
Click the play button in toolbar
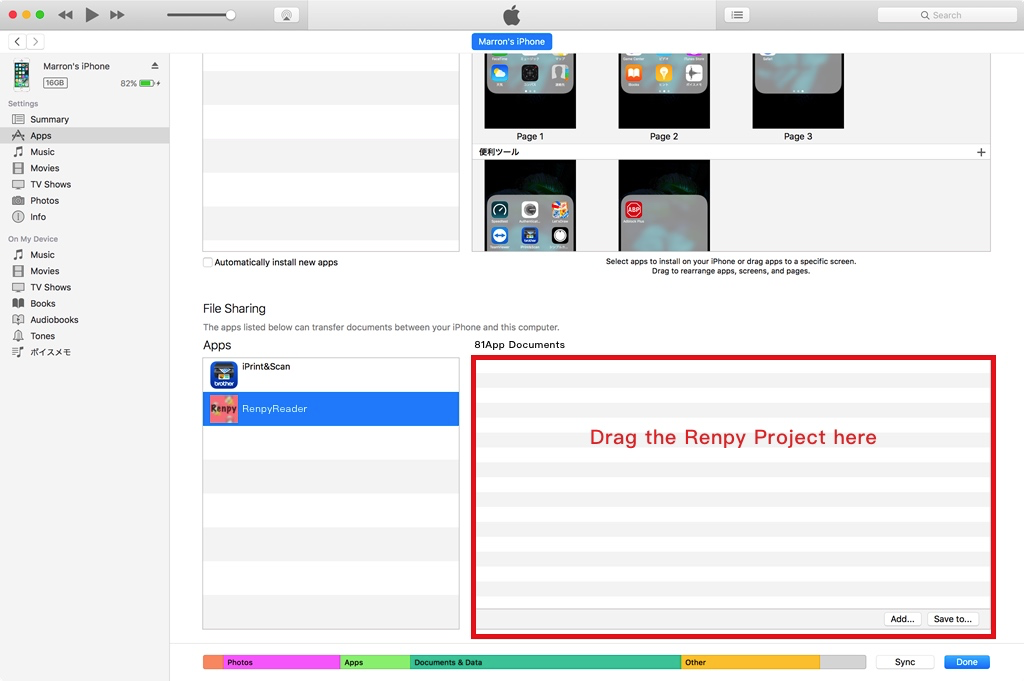pyautogui.click(x=92, y=15)
